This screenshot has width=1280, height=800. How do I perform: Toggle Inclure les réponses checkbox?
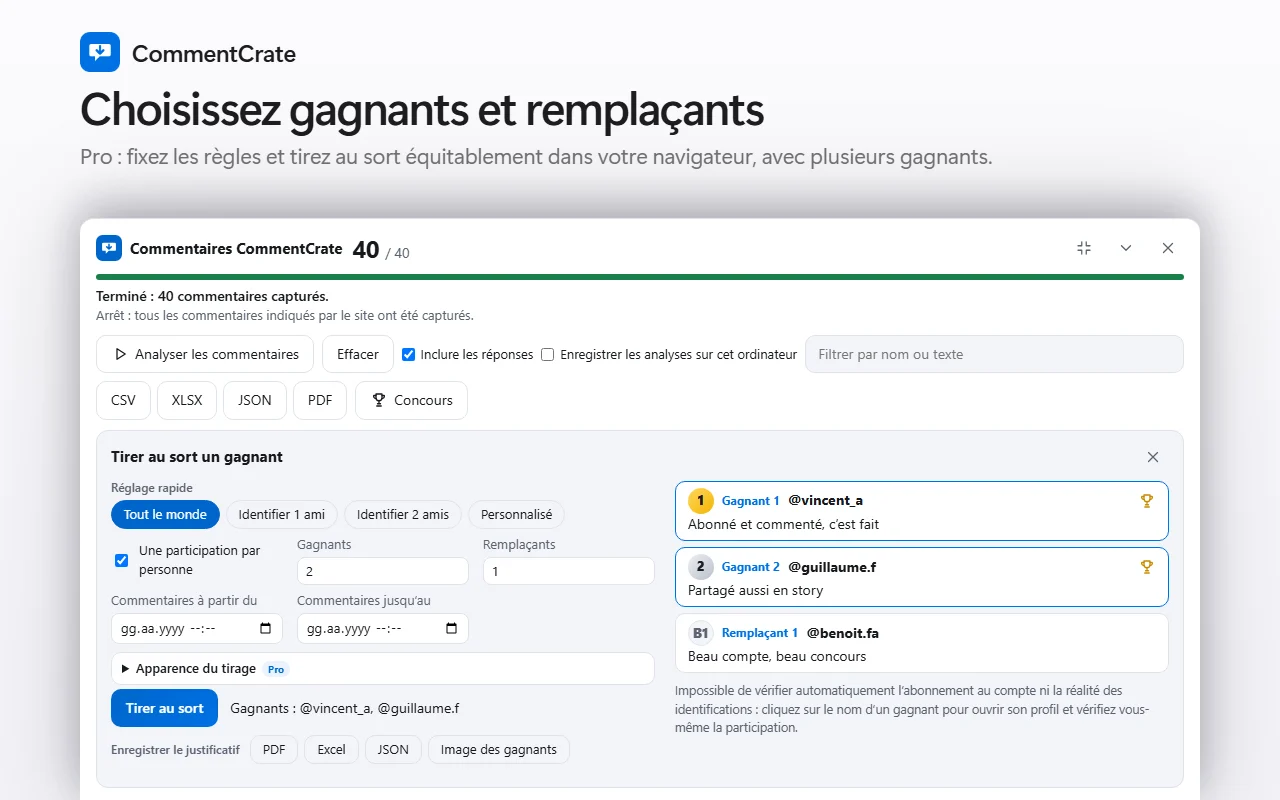point(409,354)
